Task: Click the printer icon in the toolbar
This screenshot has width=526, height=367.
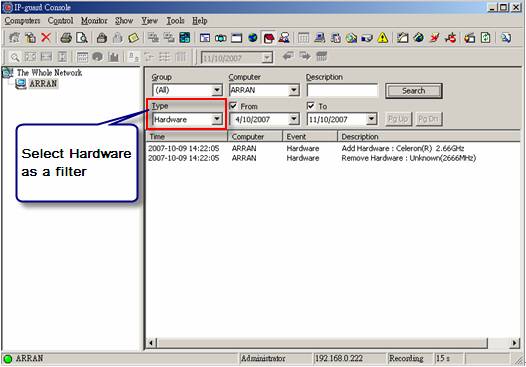Action: tap(66, 38)
